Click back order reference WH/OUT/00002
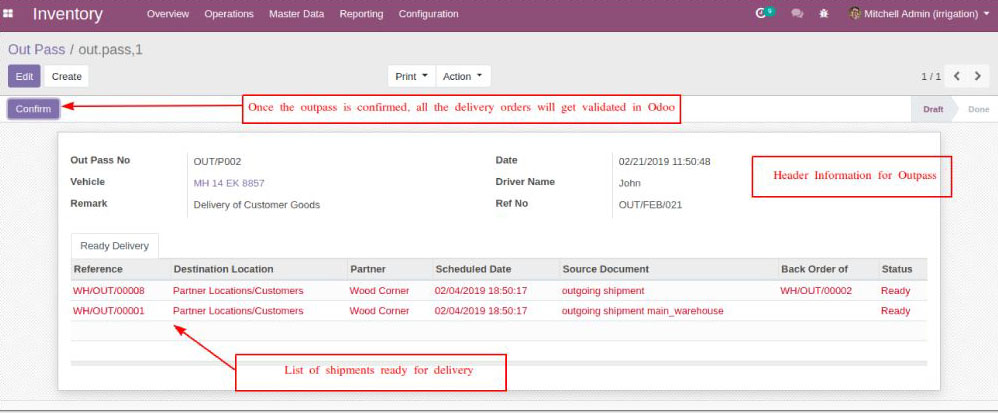 (x=816, y=291)
